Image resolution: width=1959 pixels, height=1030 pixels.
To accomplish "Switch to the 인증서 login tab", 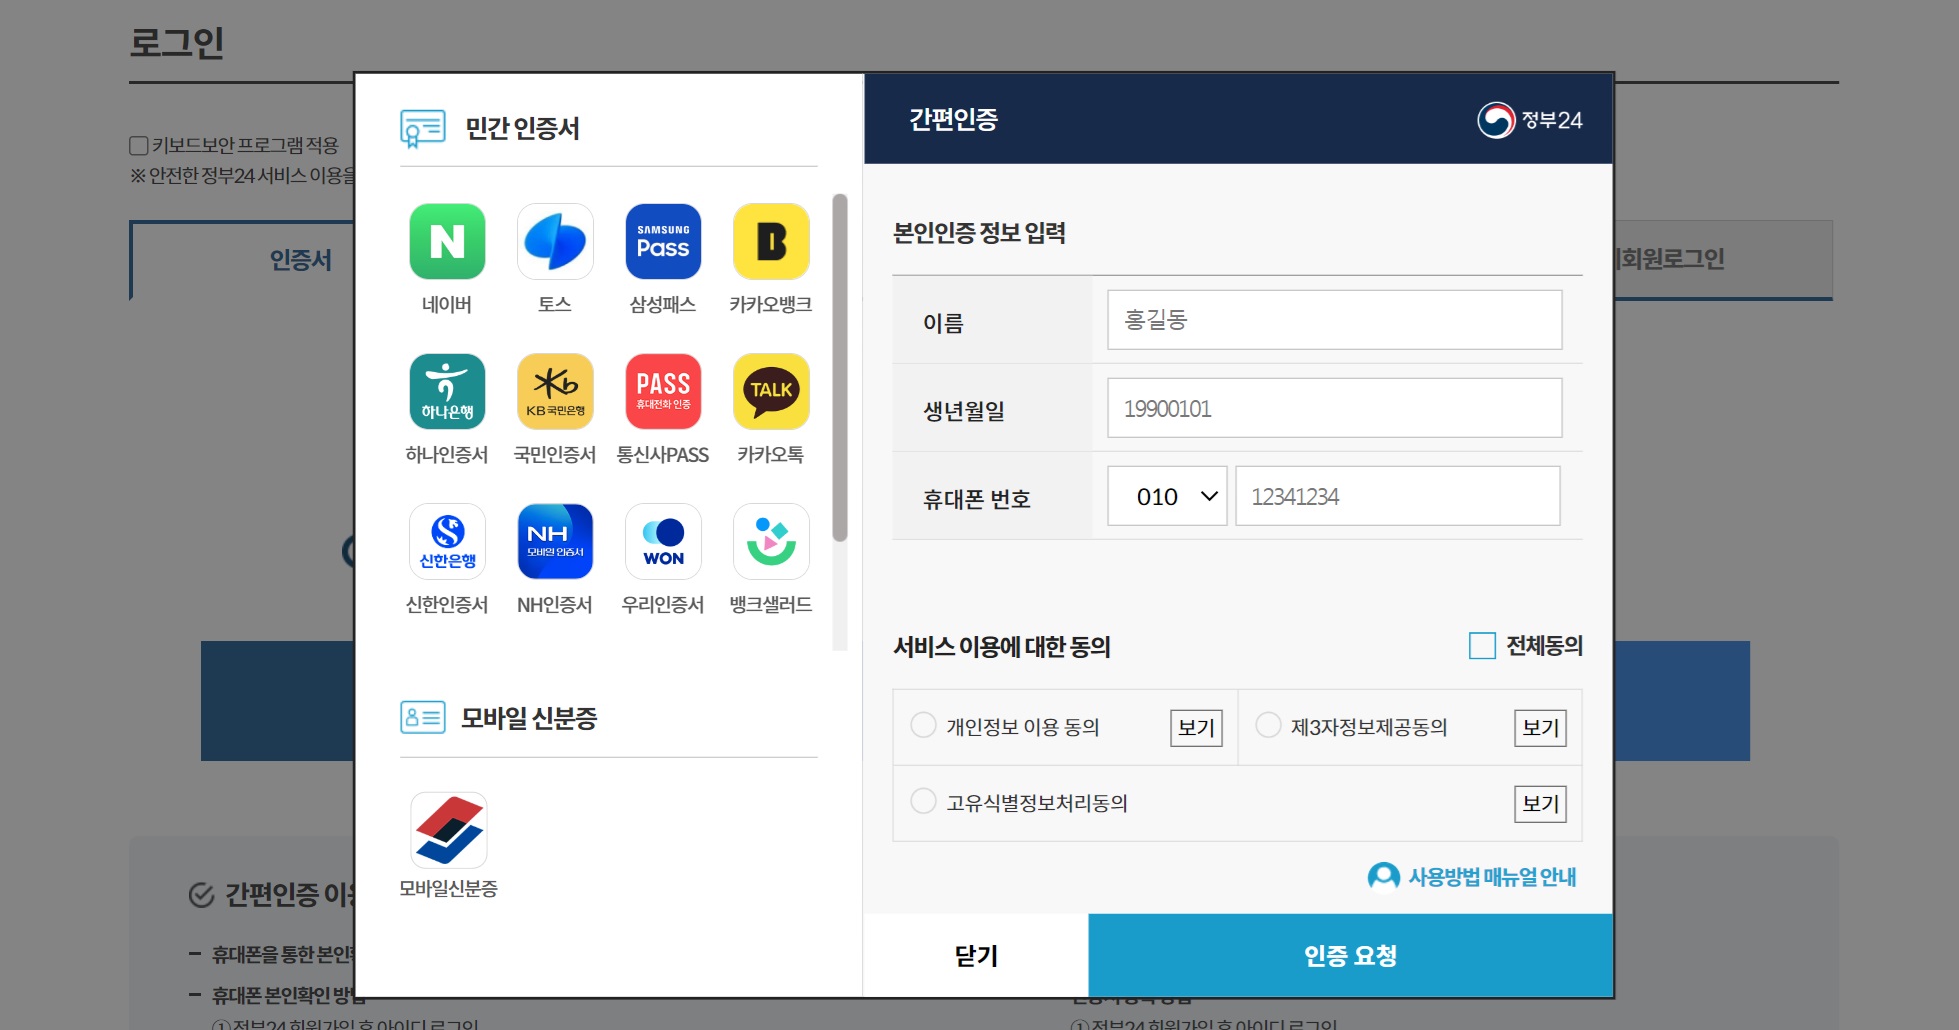I will (300, 260).
